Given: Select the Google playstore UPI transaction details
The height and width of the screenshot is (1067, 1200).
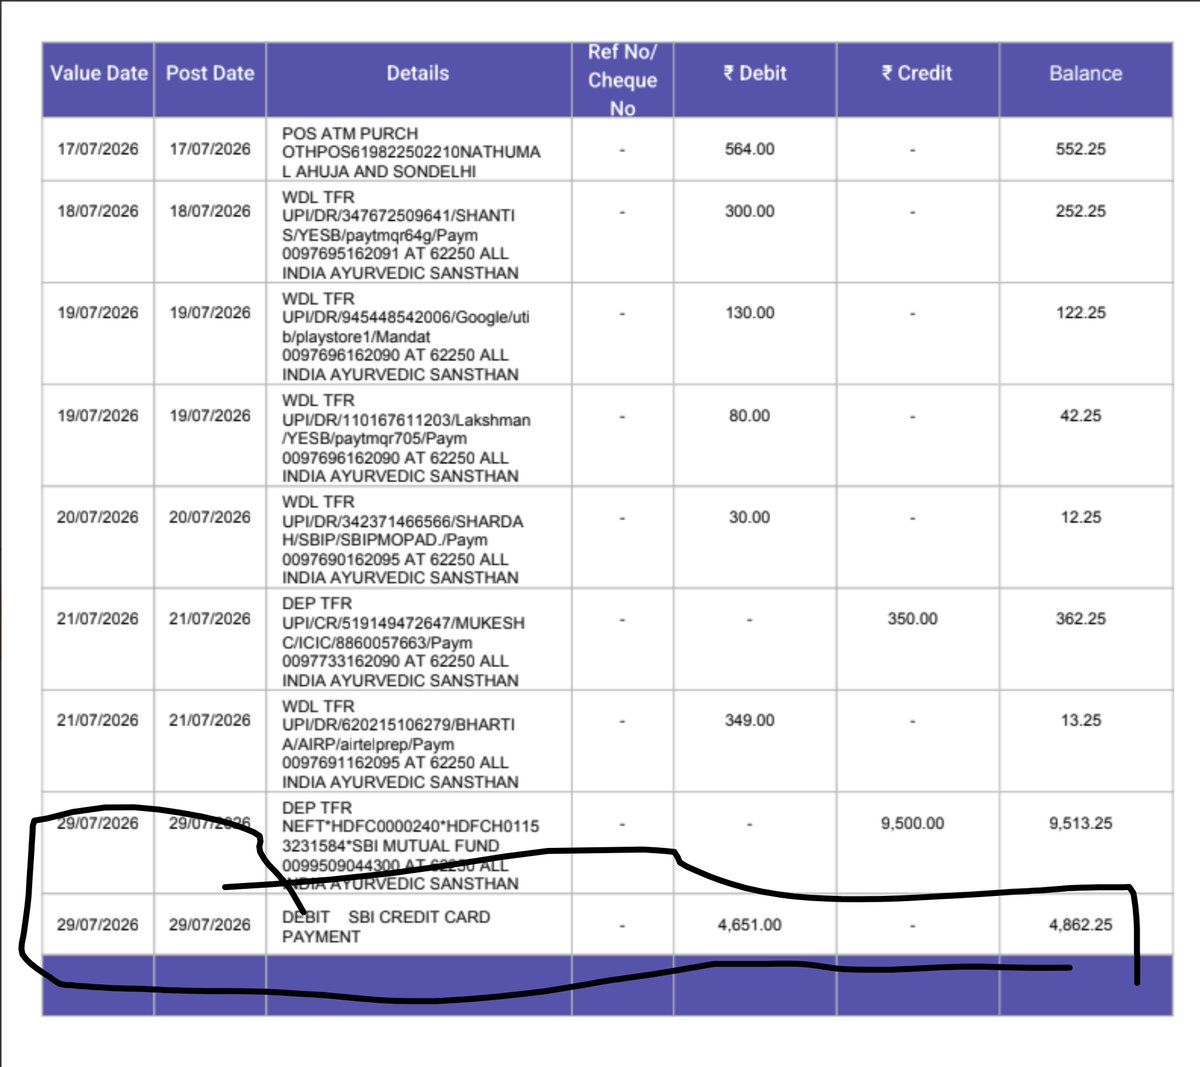Looking at the screenshot, I should point(406,337).
